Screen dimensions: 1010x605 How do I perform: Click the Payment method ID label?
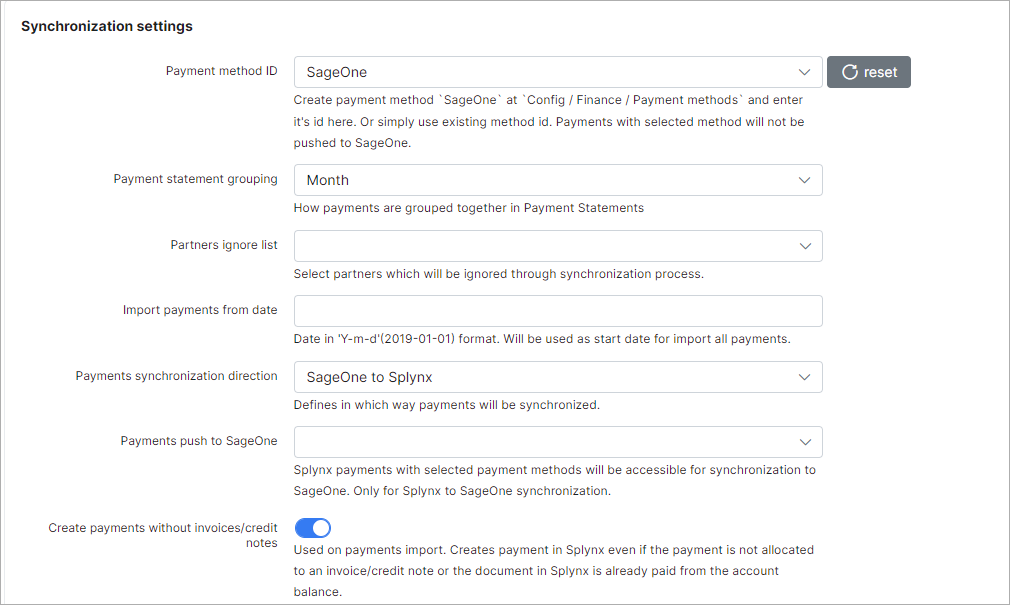[221, 72]
